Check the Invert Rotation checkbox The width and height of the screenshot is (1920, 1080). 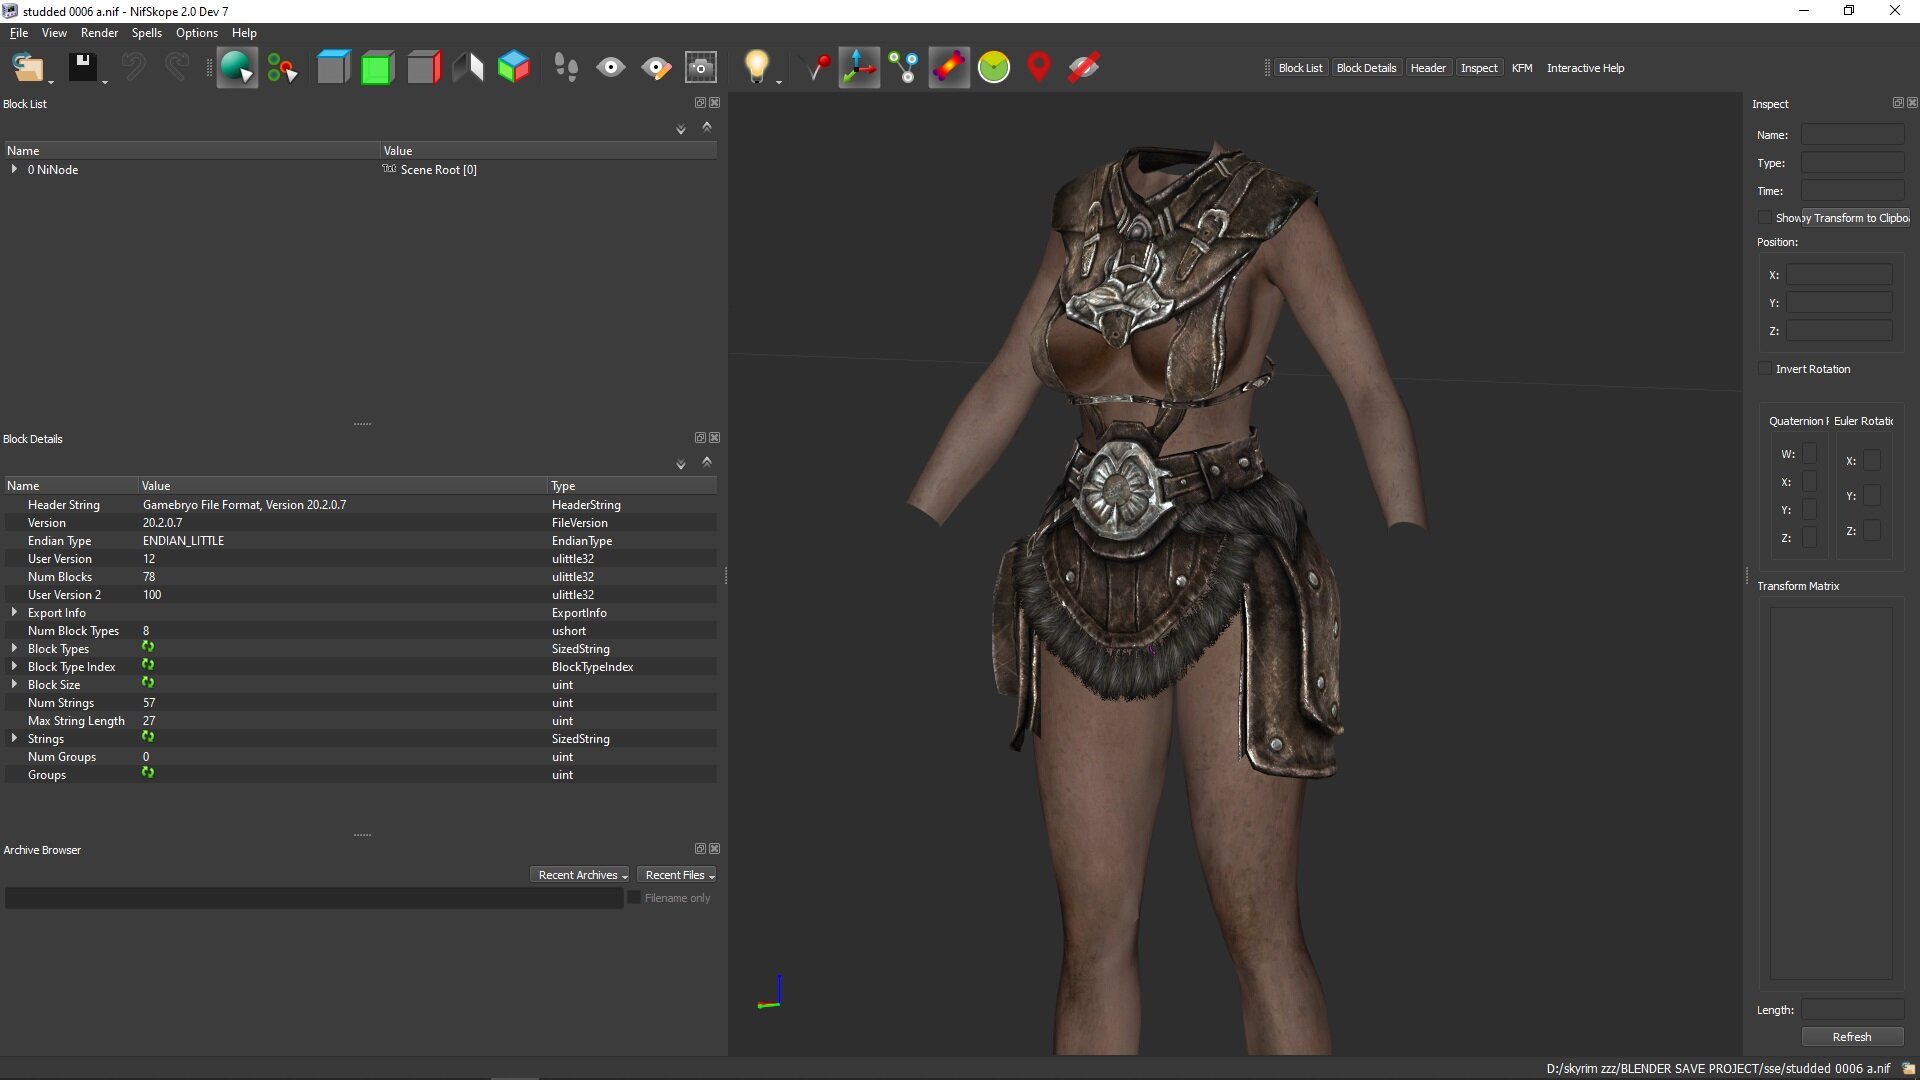click(1765, 369)
